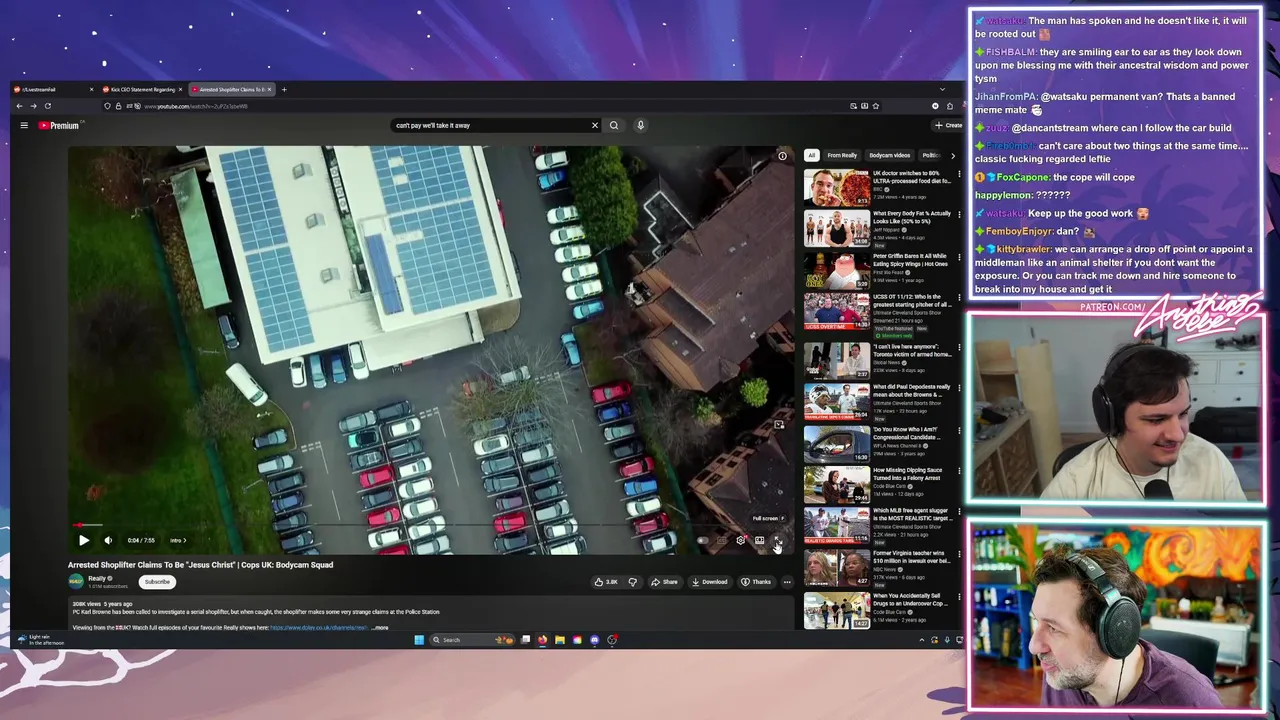The image size is (1280, 720).
Task: Select the Politics chip
Action: [930, 155]
